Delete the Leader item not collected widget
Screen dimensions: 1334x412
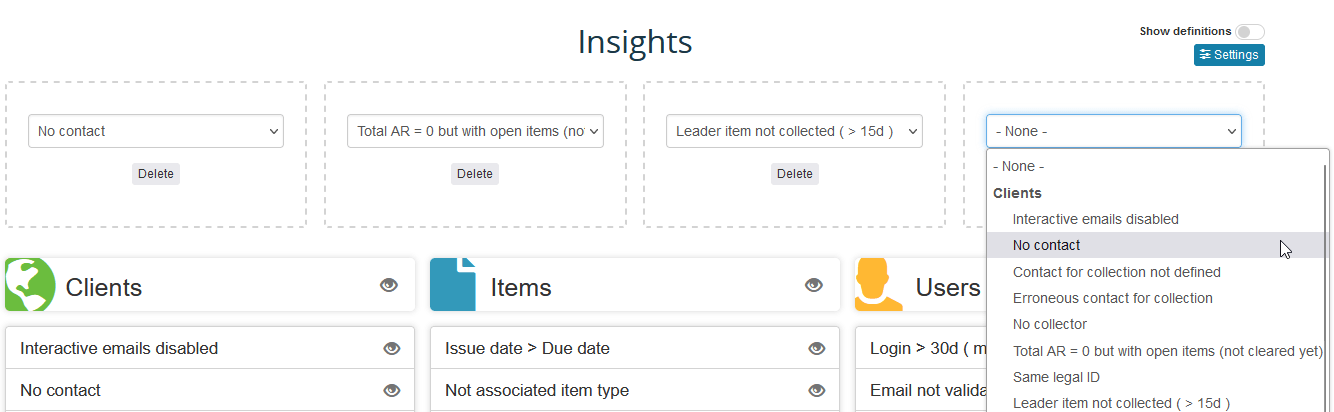[794, 174]
